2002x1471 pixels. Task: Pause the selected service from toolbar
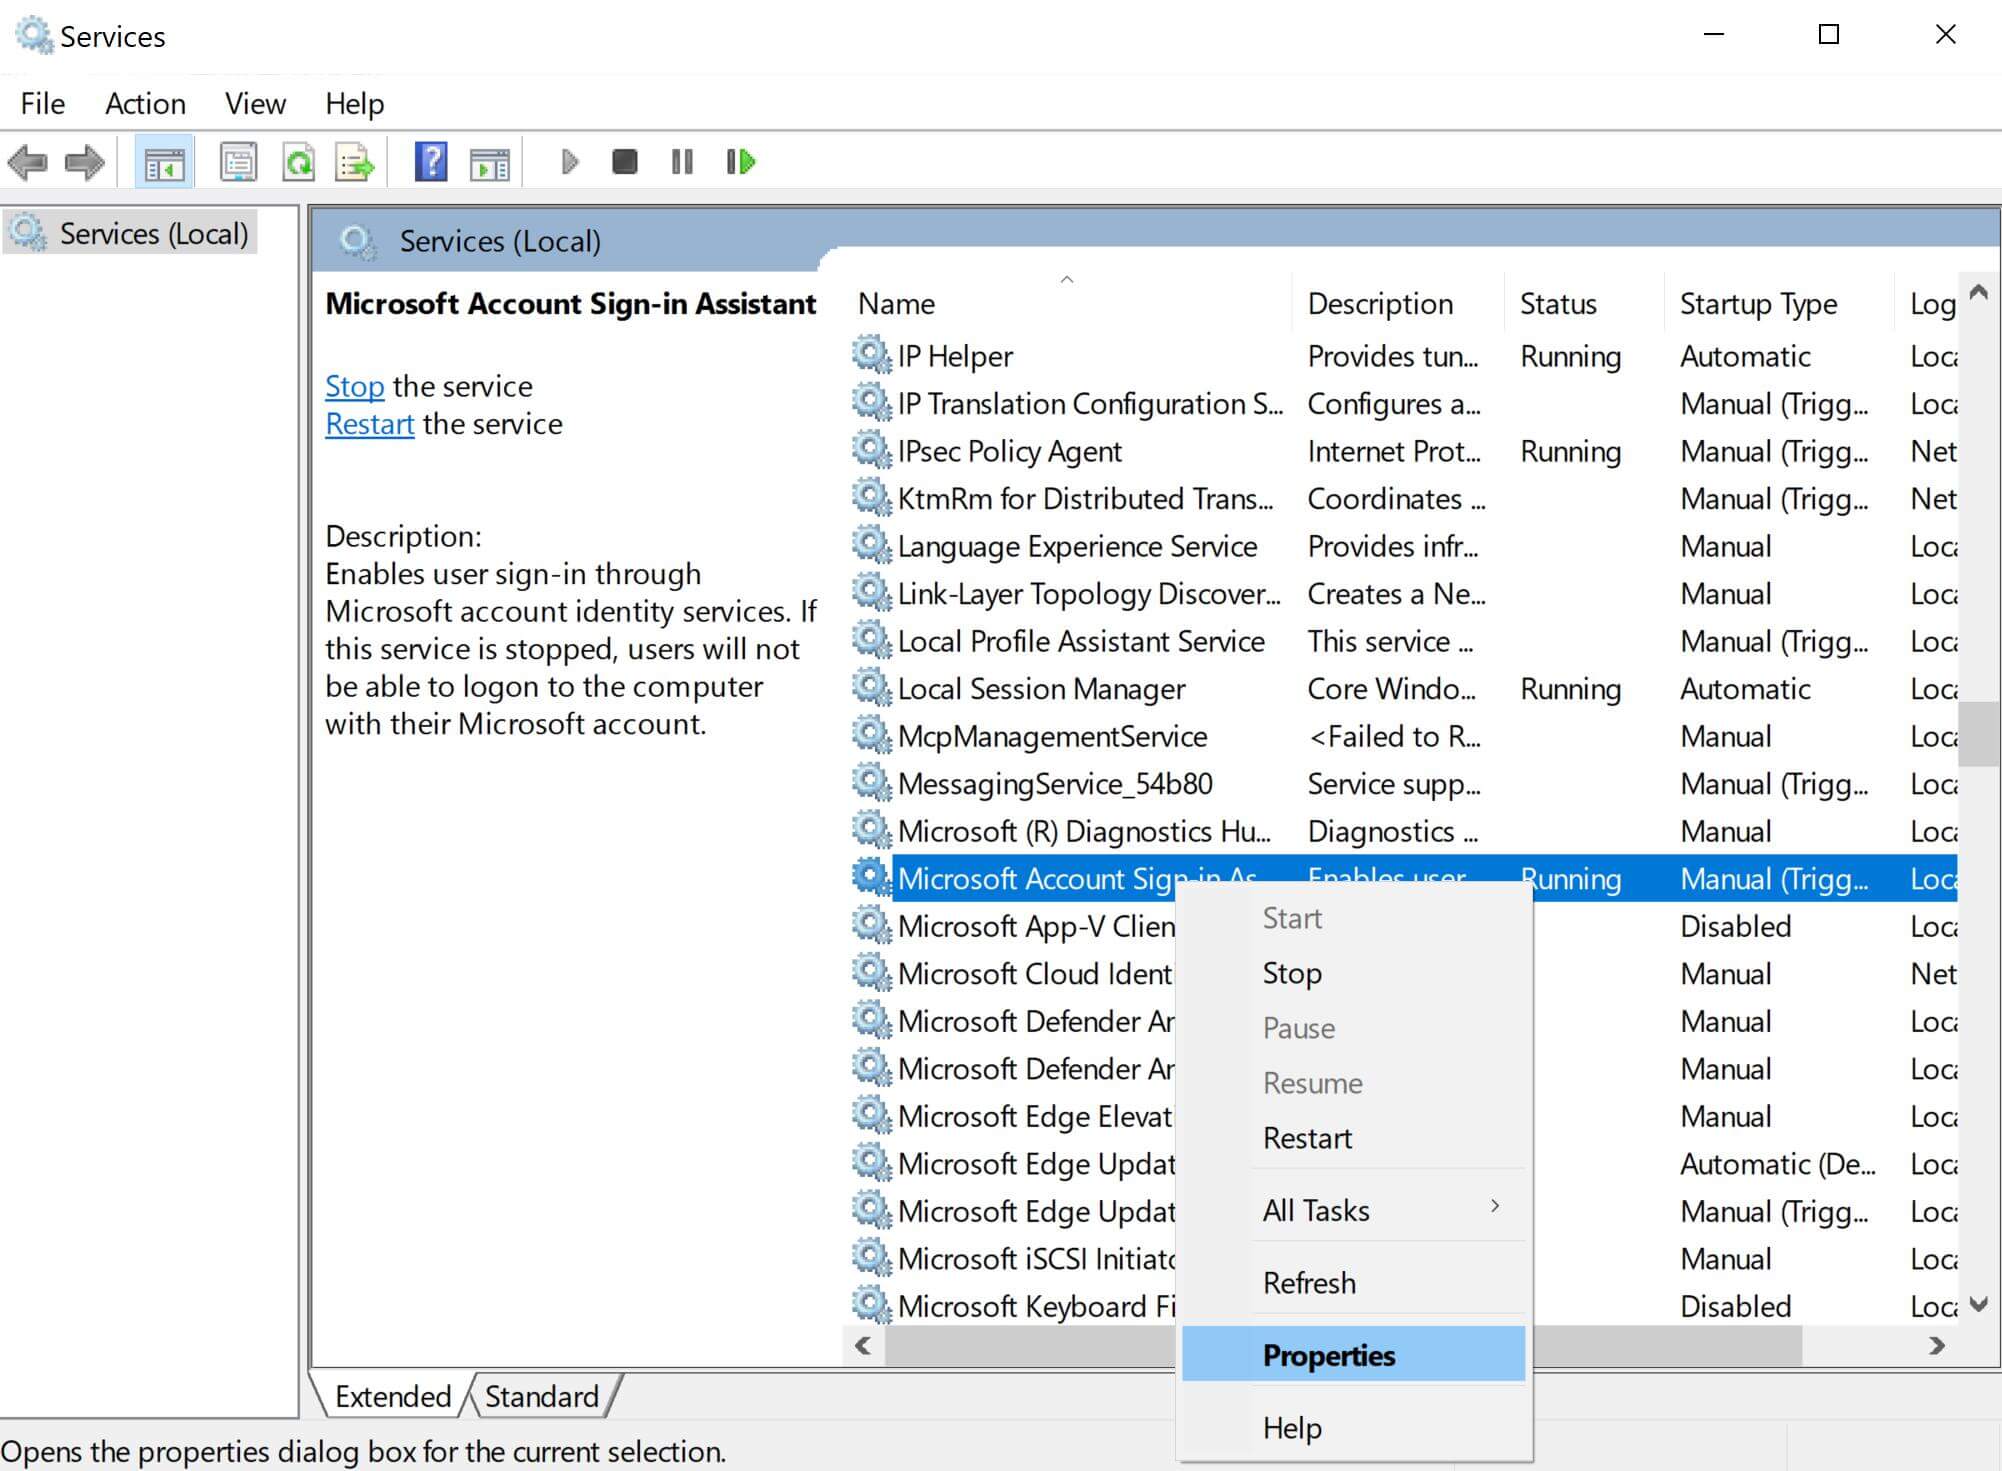click(x=681, y=162)
